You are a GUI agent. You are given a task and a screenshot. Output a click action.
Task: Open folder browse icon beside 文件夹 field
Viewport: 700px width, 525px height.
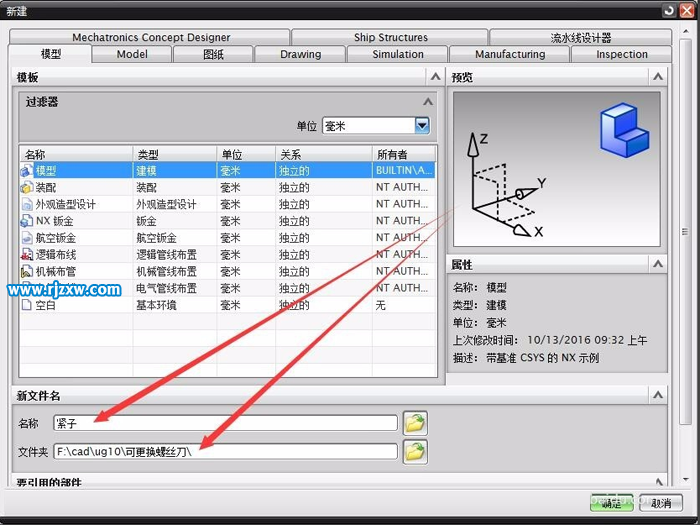[415, 452]
